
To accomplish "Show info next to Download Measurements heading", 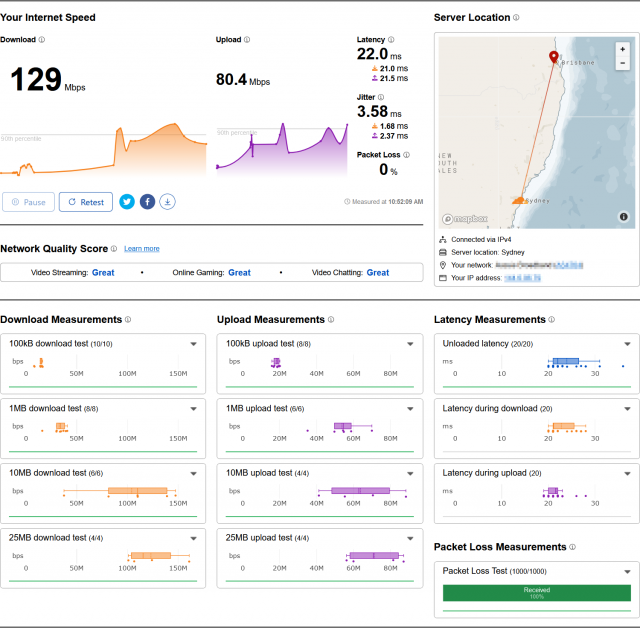I will pyautogui.click(x=128, y=320).
